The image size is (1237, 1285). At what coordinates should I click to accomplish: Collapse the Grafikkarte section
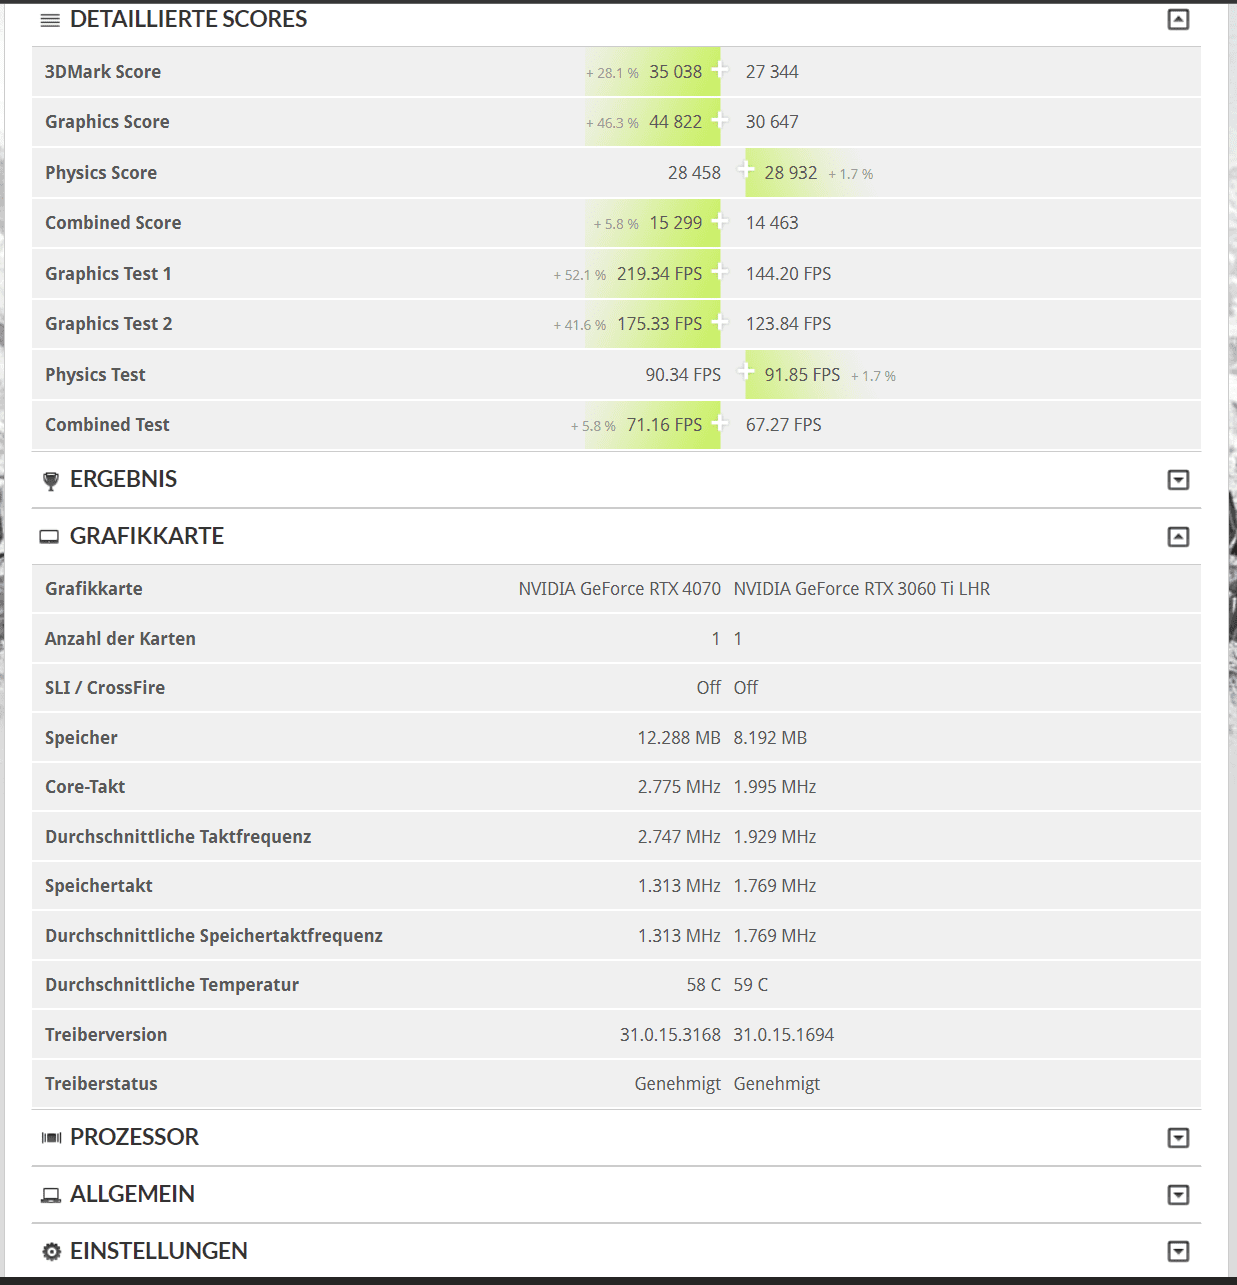coord(1178,537)
